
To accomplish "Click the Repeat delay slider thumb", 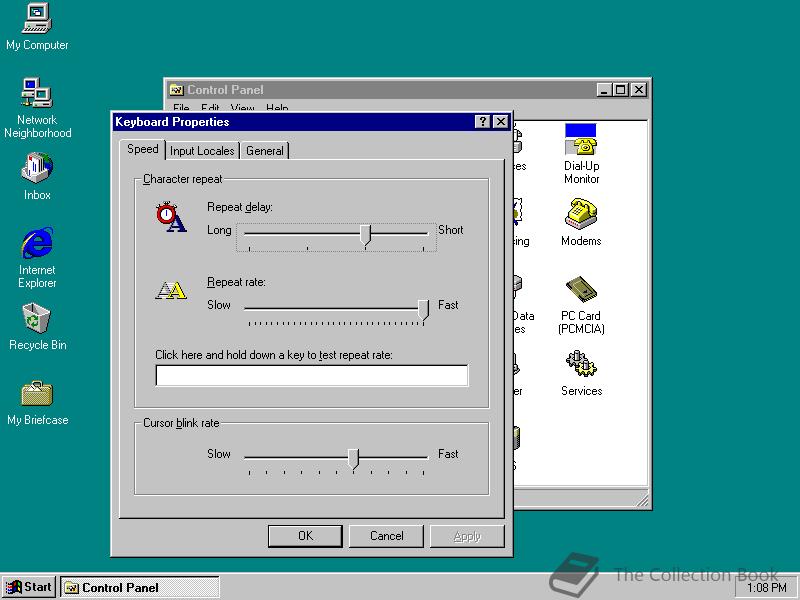I will coord(365,235).
